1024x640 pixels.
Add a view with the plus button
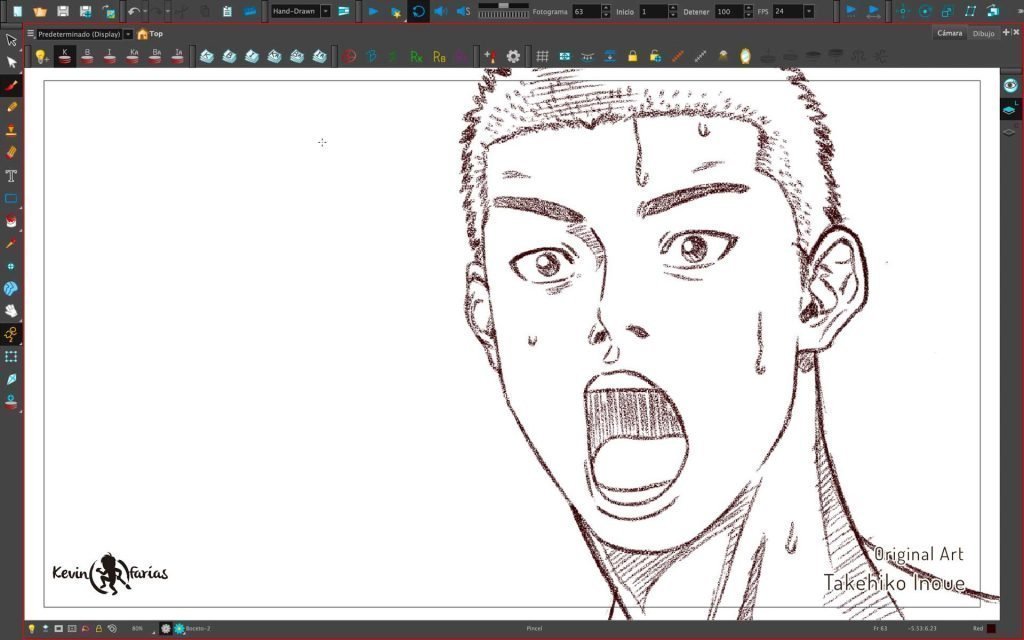pyautogui.click(x=1006, y=32)
